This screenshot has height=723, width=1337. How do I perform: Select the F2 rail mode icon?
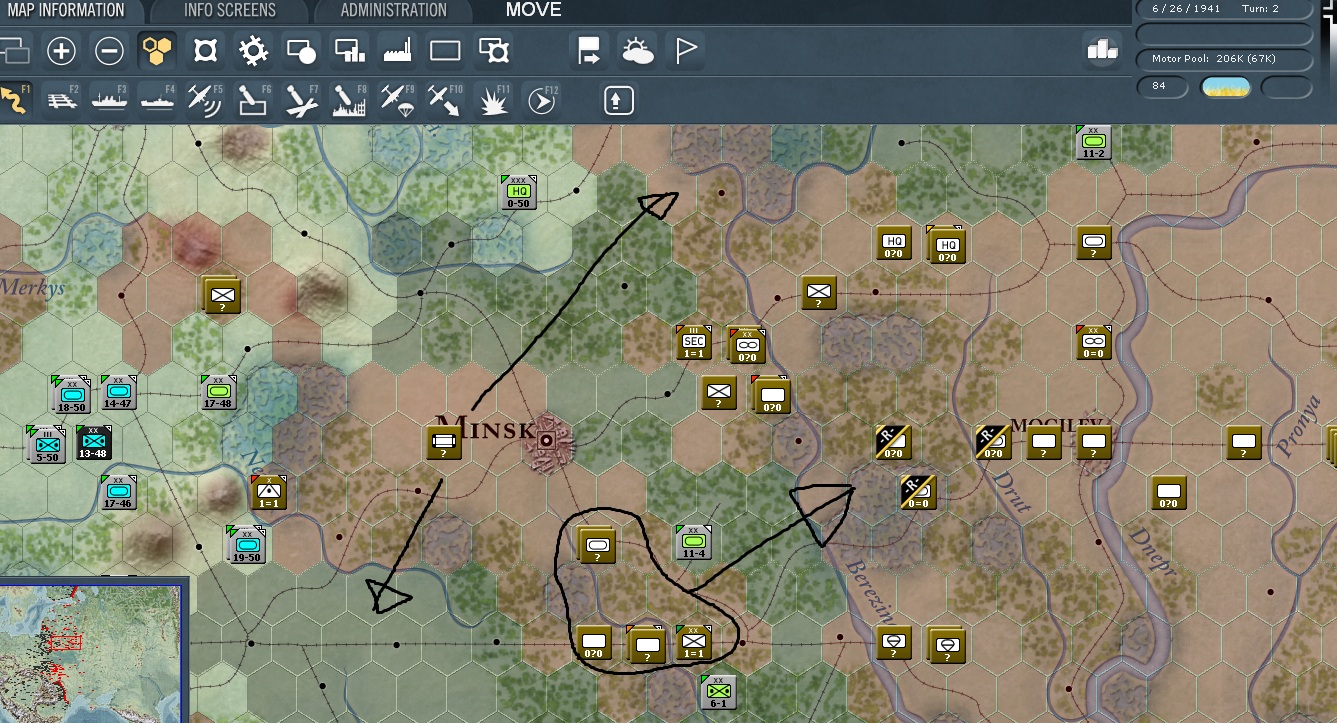61,100
